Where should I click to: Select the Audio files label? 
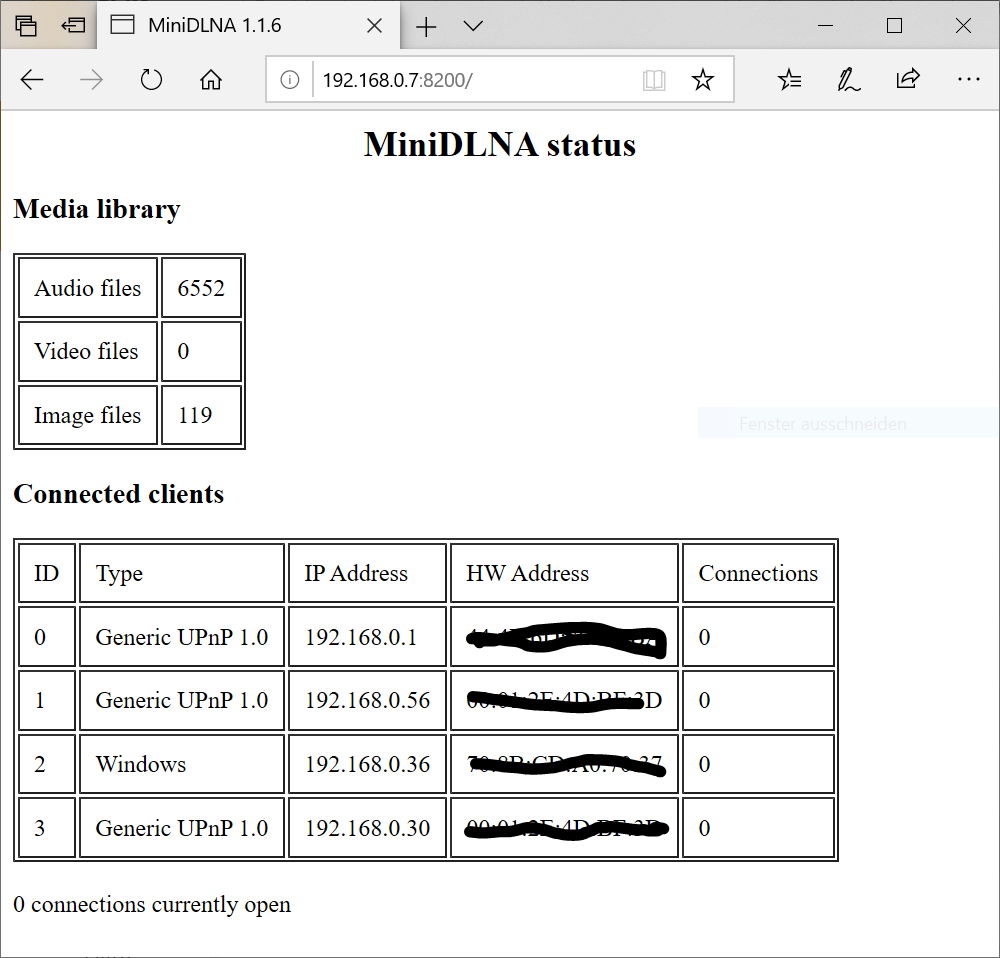click(88, 288)
